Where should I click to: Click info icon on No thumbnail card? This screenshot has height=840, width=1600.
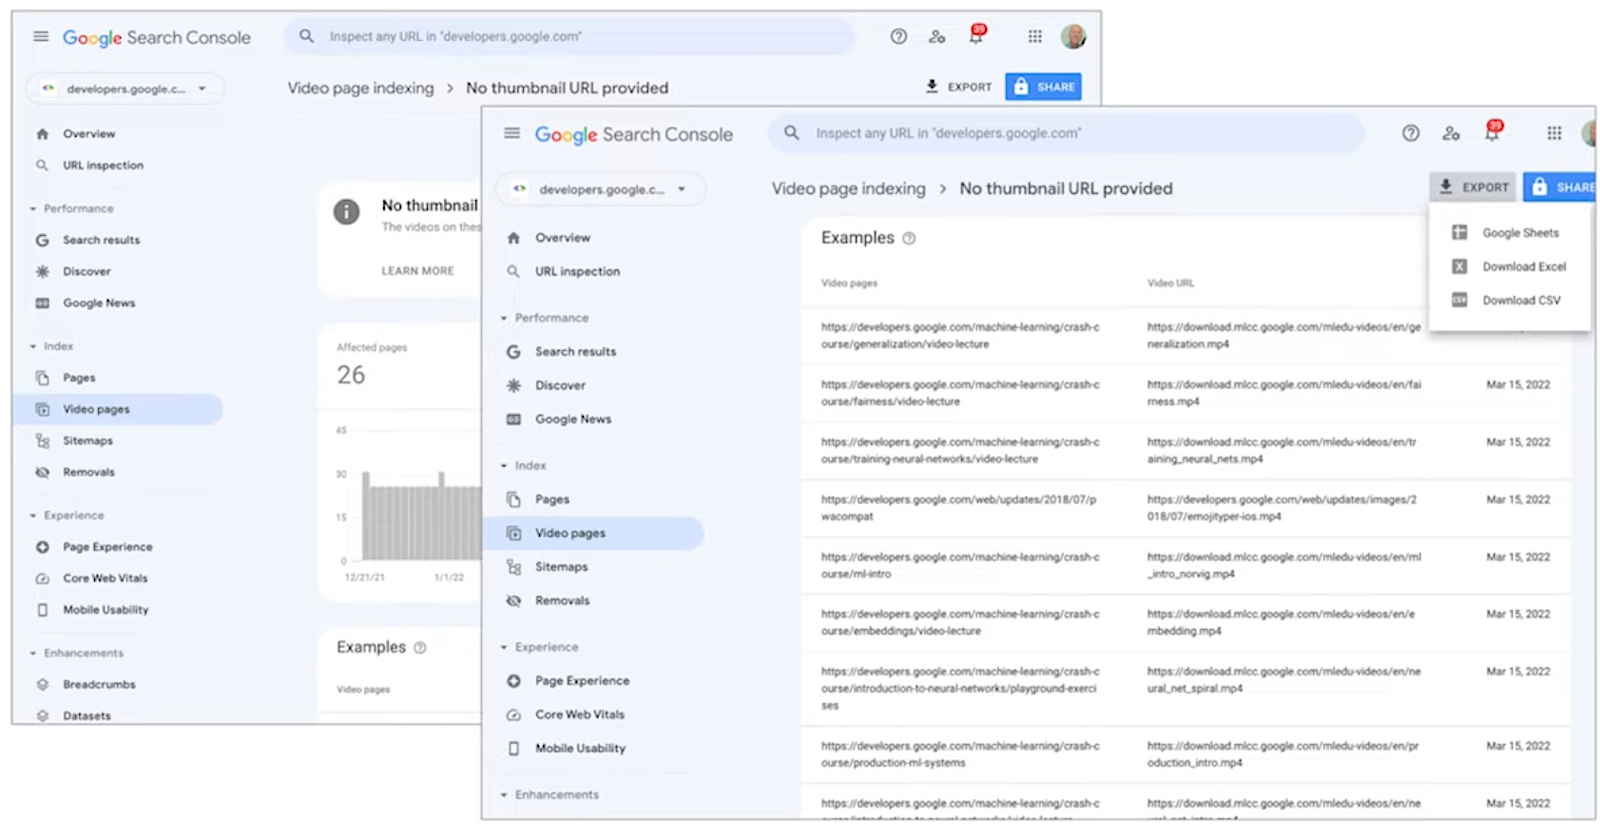(346, 212)
